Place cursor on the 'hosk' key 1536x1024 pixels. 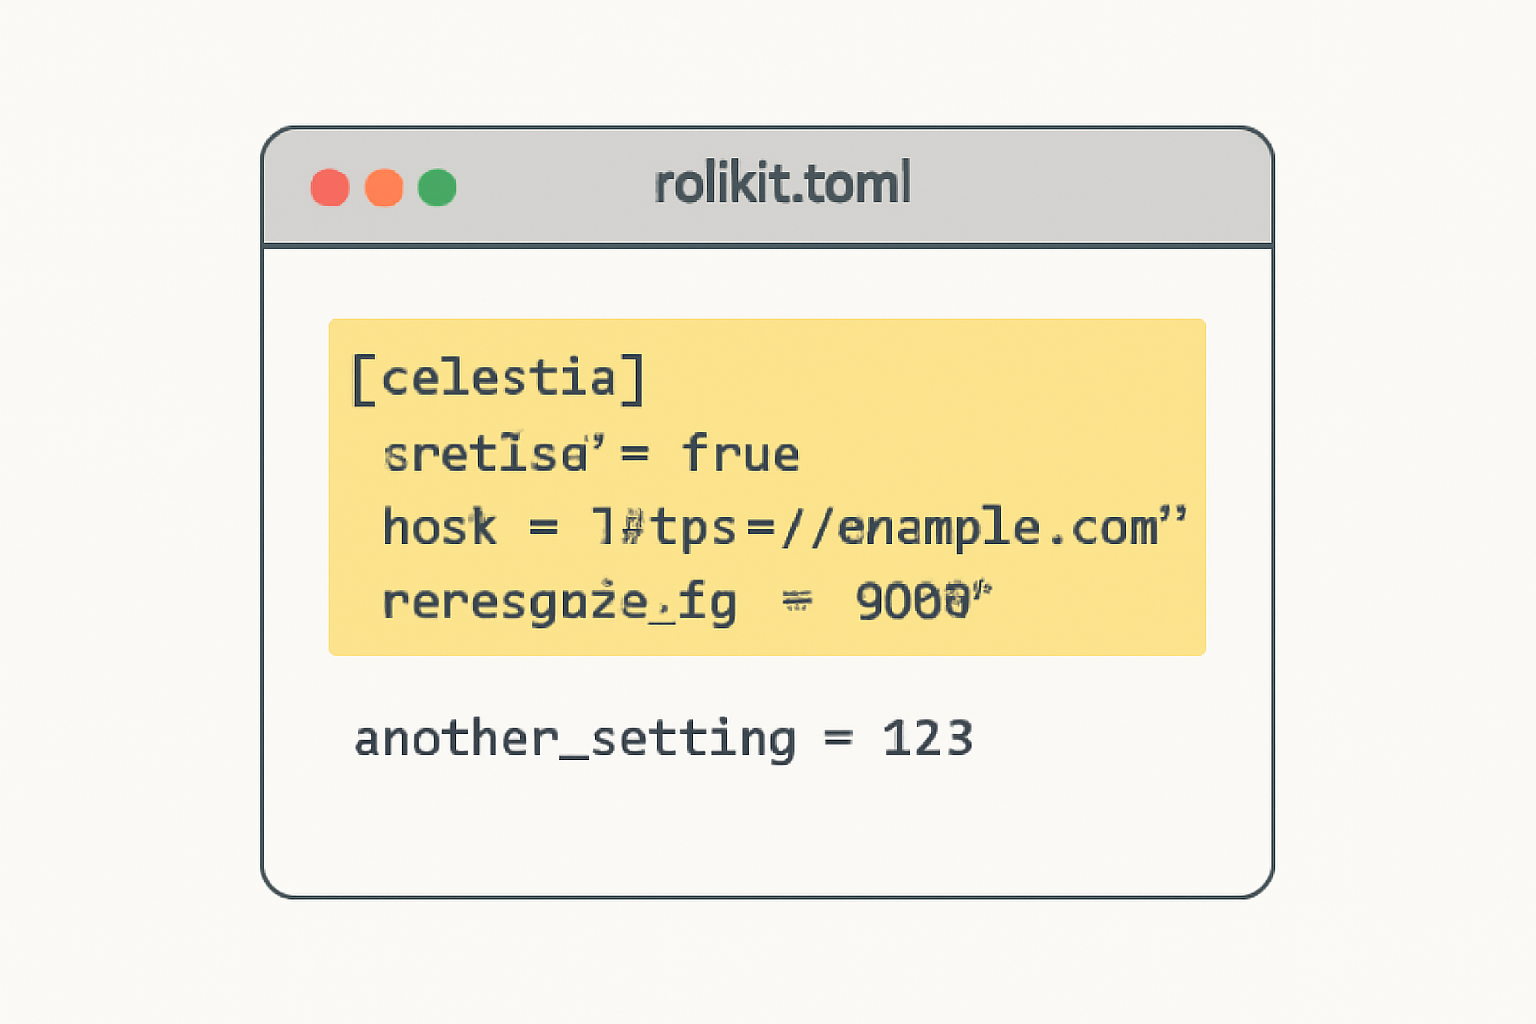(x=439, y=527)
